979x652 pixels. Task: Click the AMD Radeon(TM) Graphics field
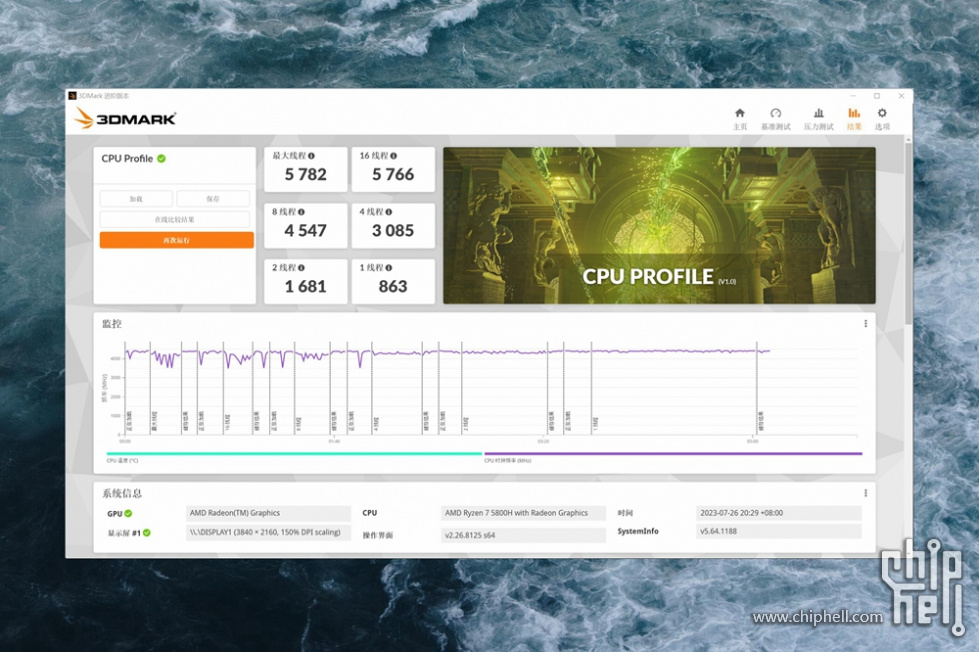(x=268, y=513)
